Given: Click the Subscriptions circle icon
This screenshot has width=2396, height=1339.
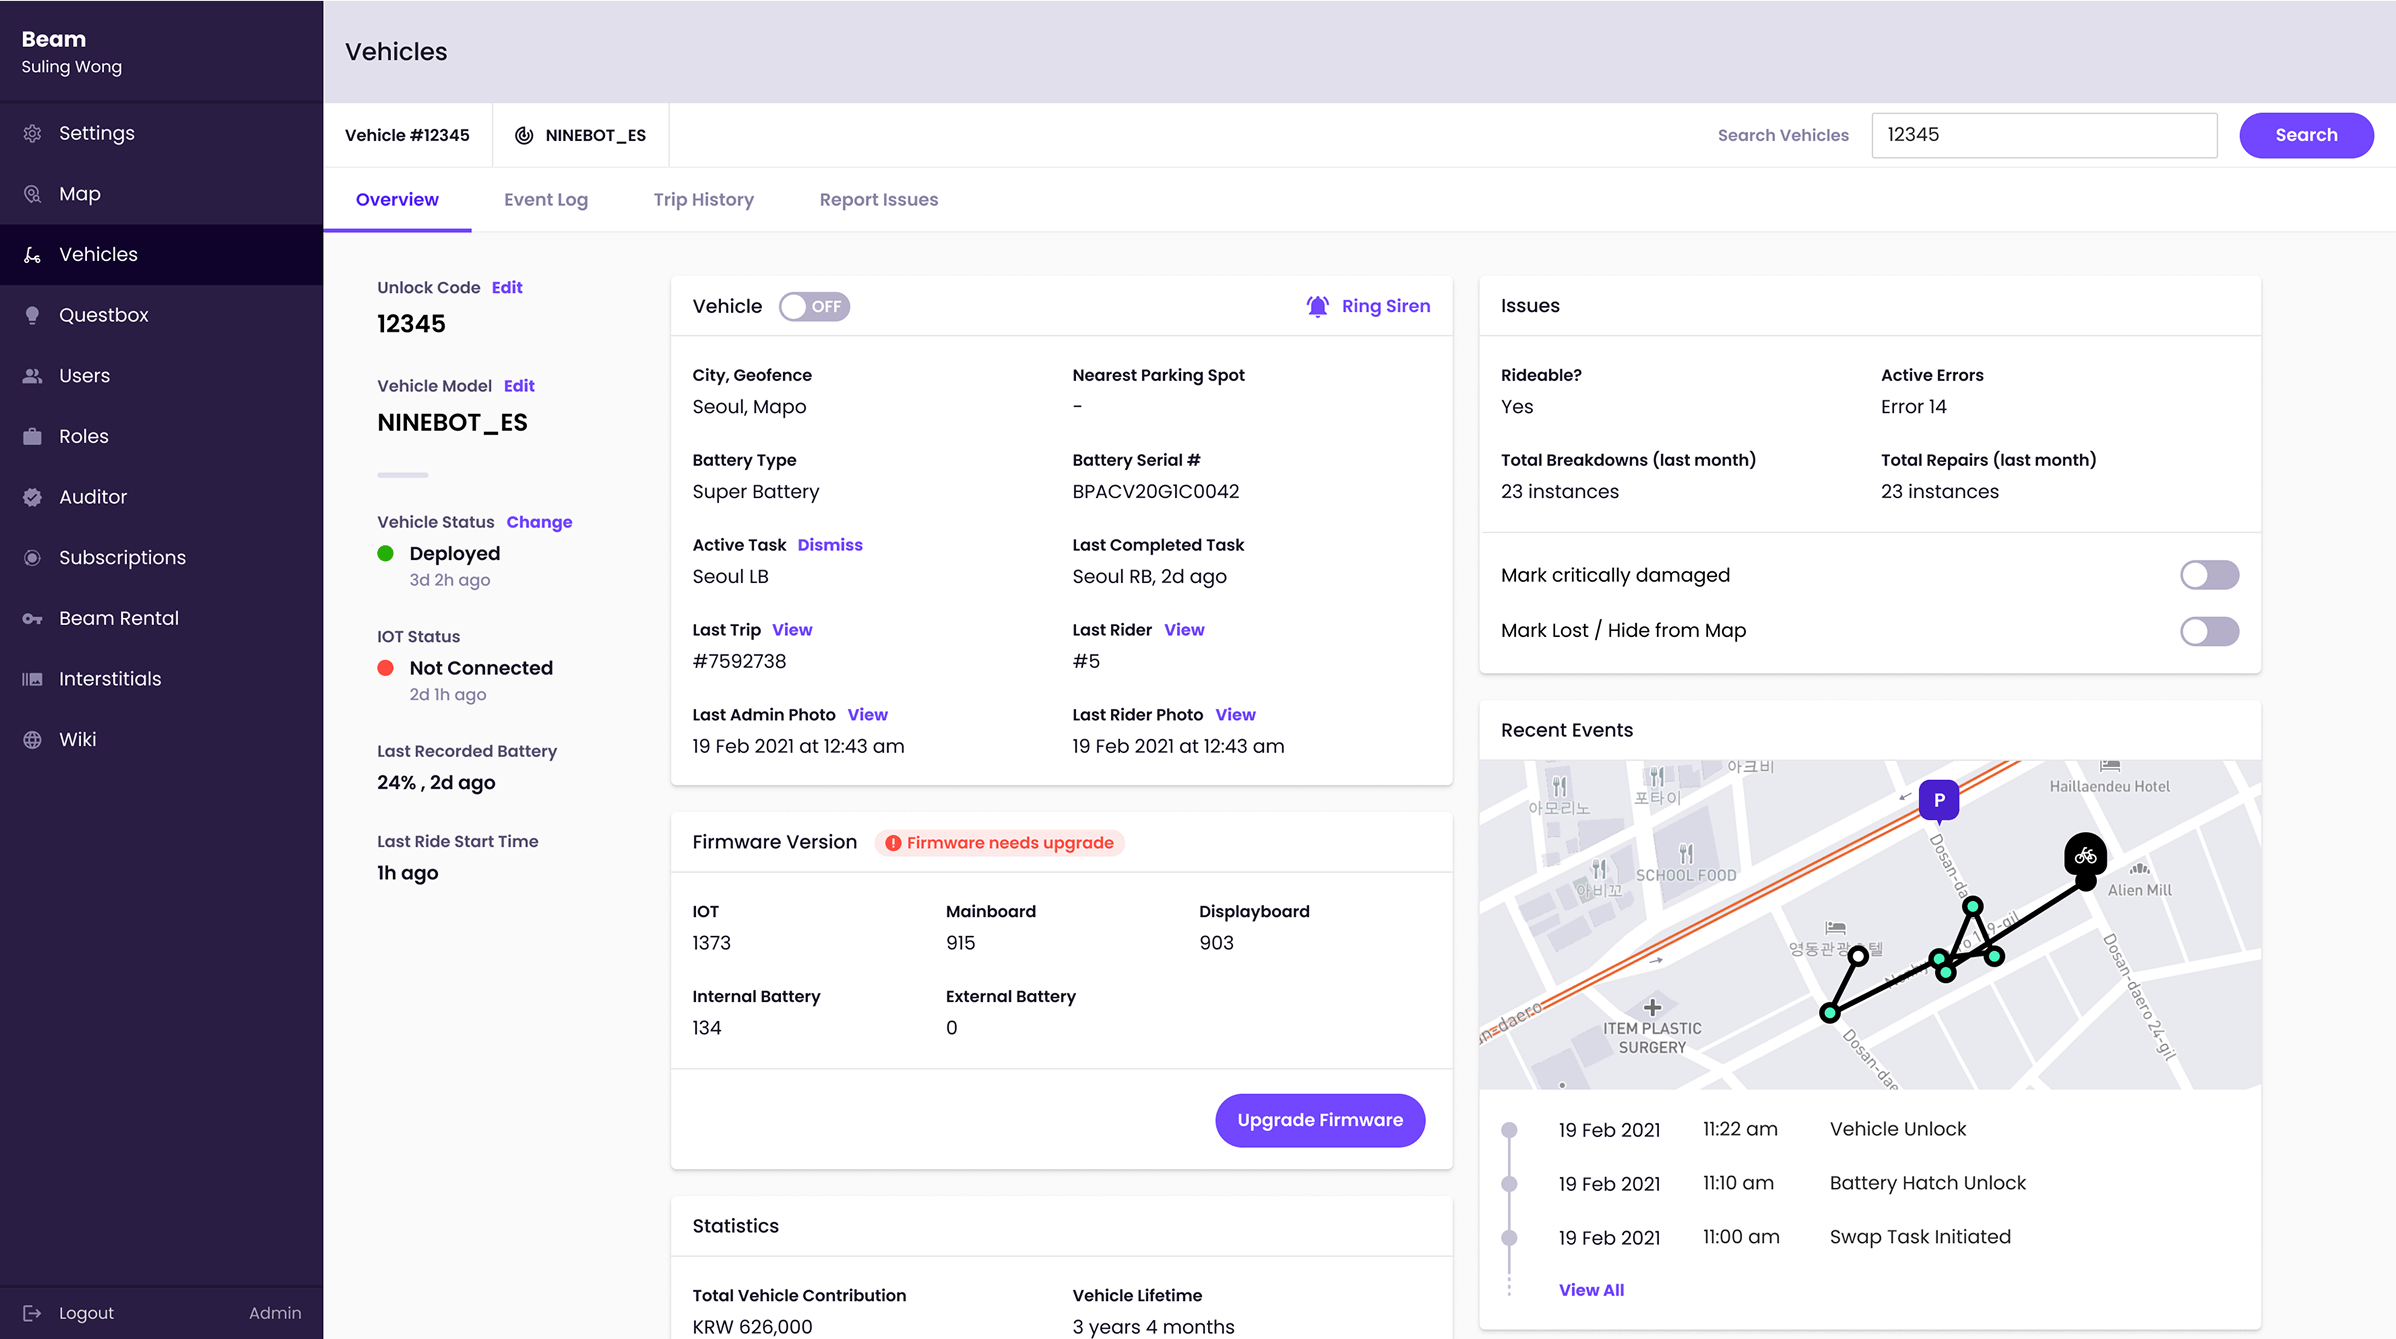Looking at the screenshot, I should 32,558.
